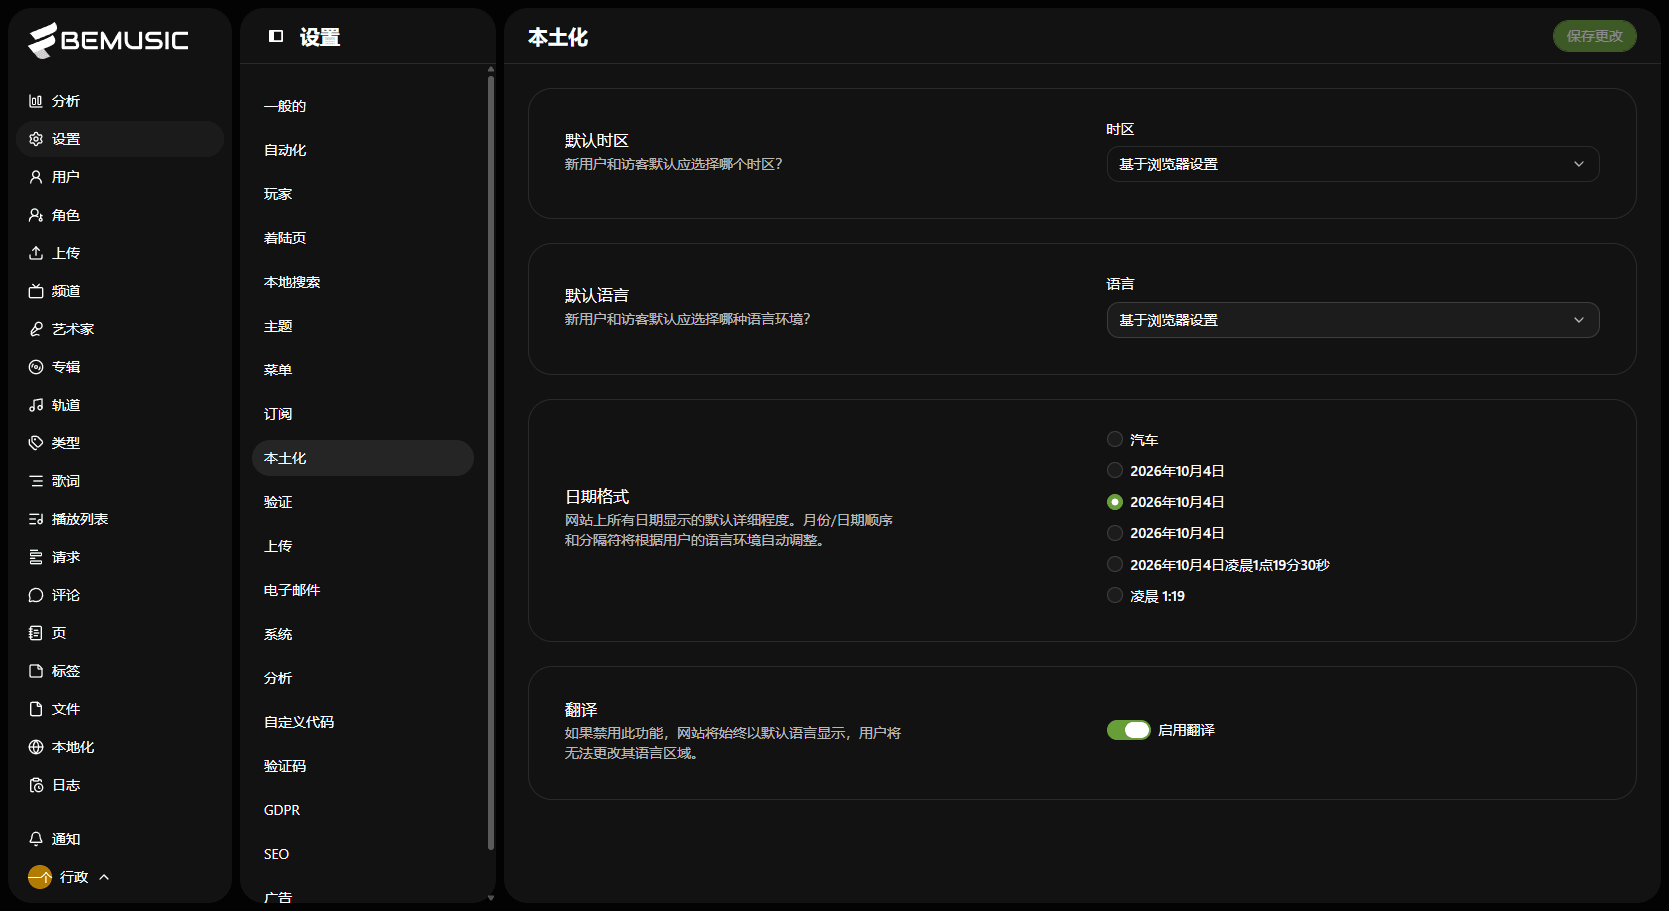
Task: Choose the 凌晨 1:19 time format
Action: point(1115,595)
